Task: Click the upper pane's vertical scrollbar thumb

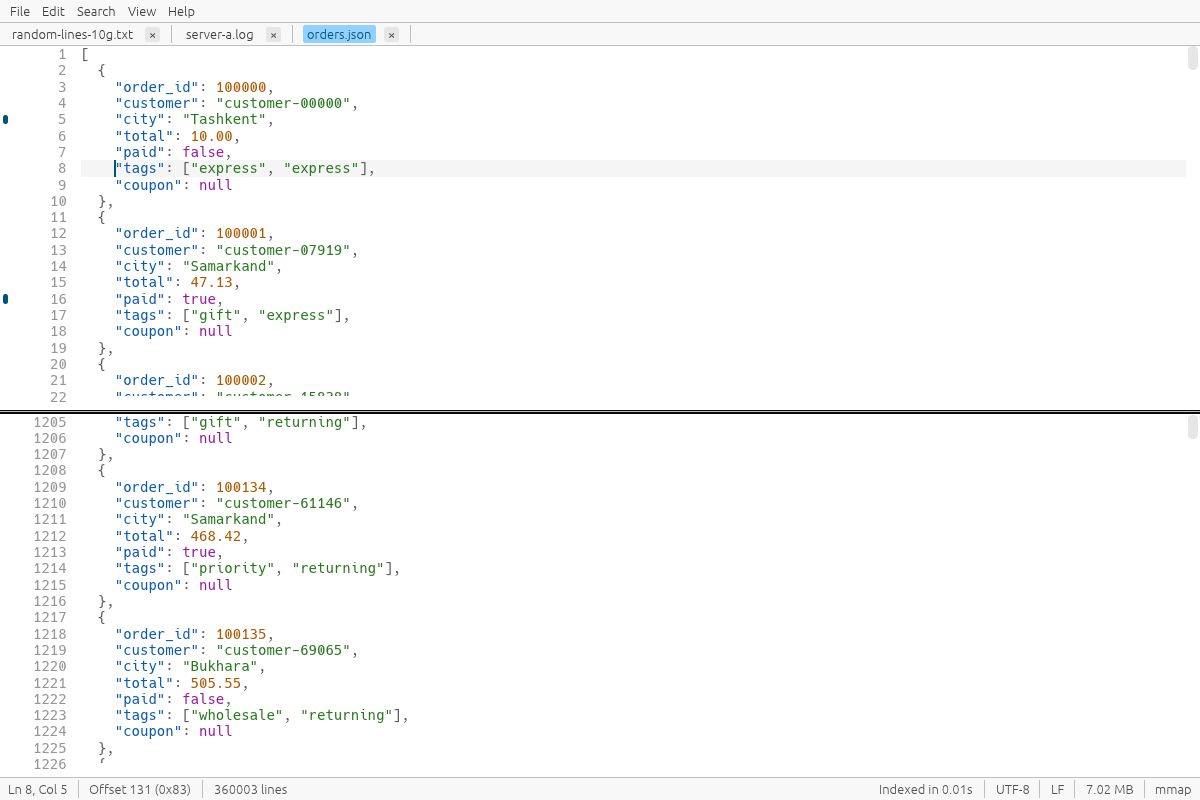Action: [1193, 58]
